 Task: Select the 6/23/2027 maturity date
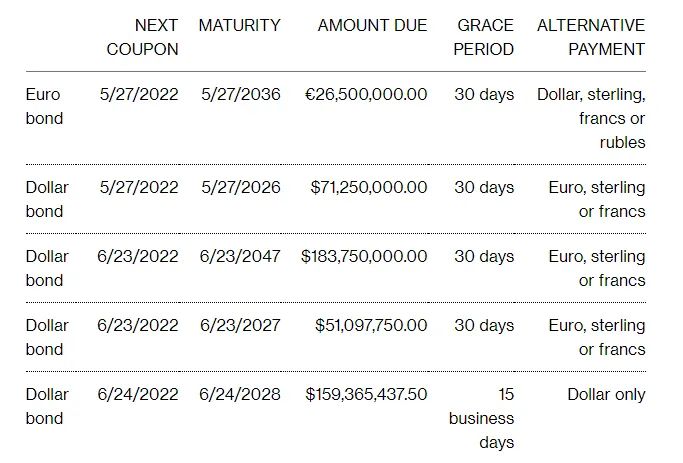(240, 325)
